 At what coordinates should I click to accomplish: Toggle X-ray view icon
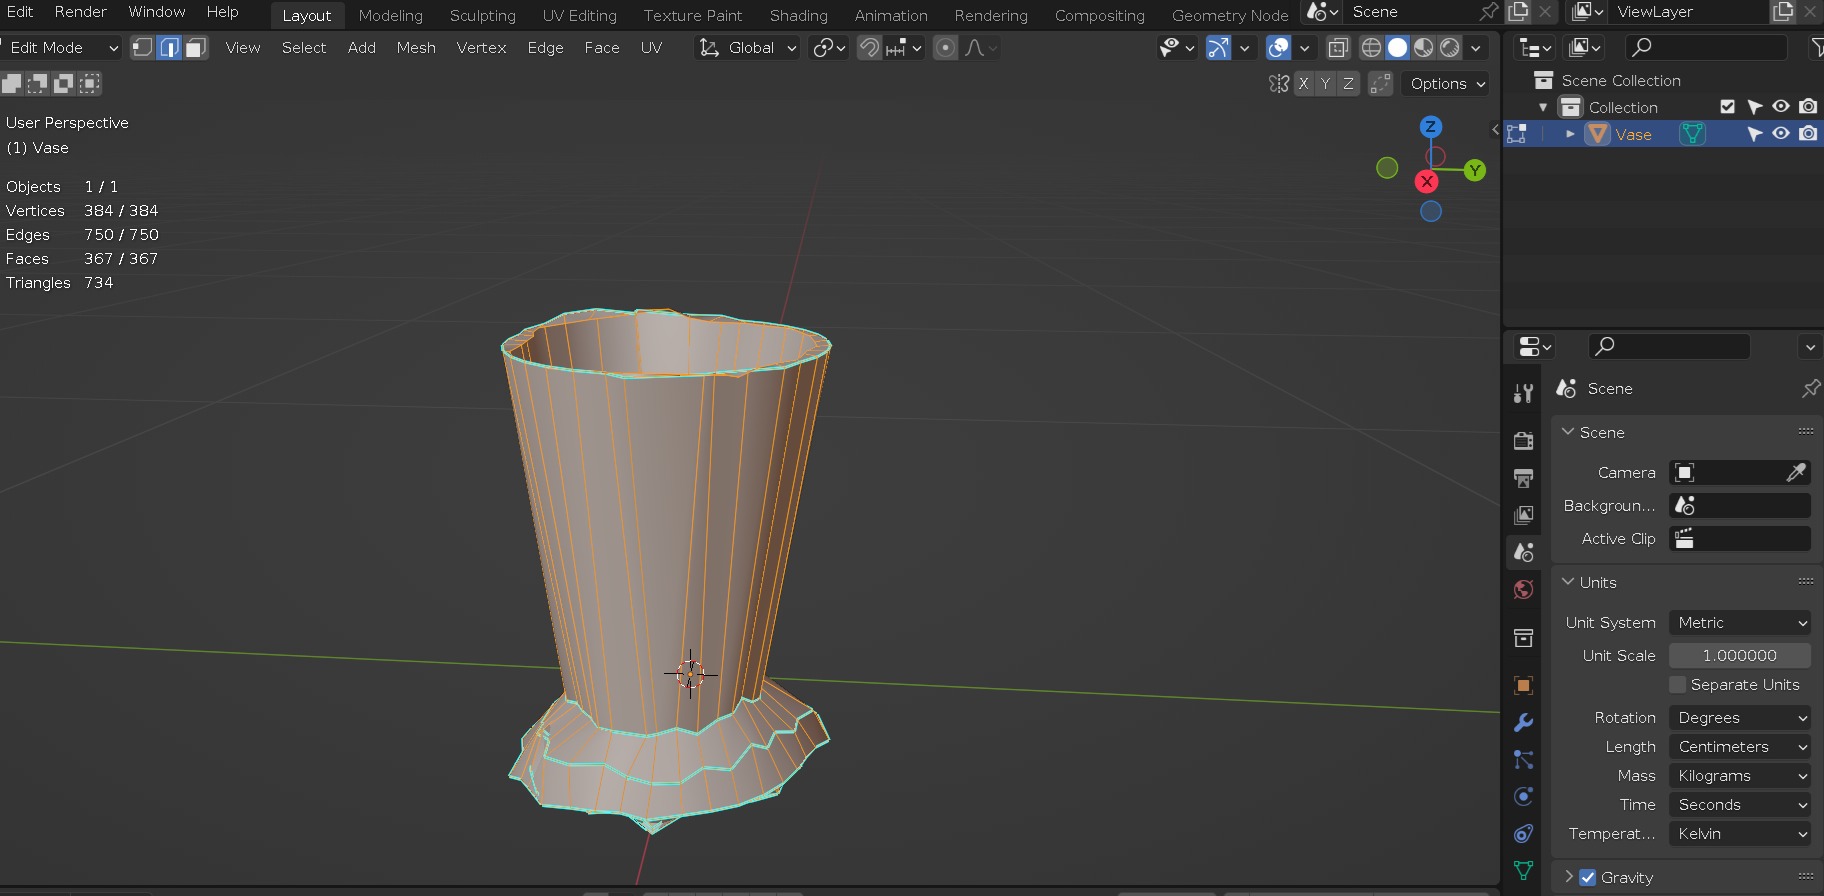[1338, 48]
